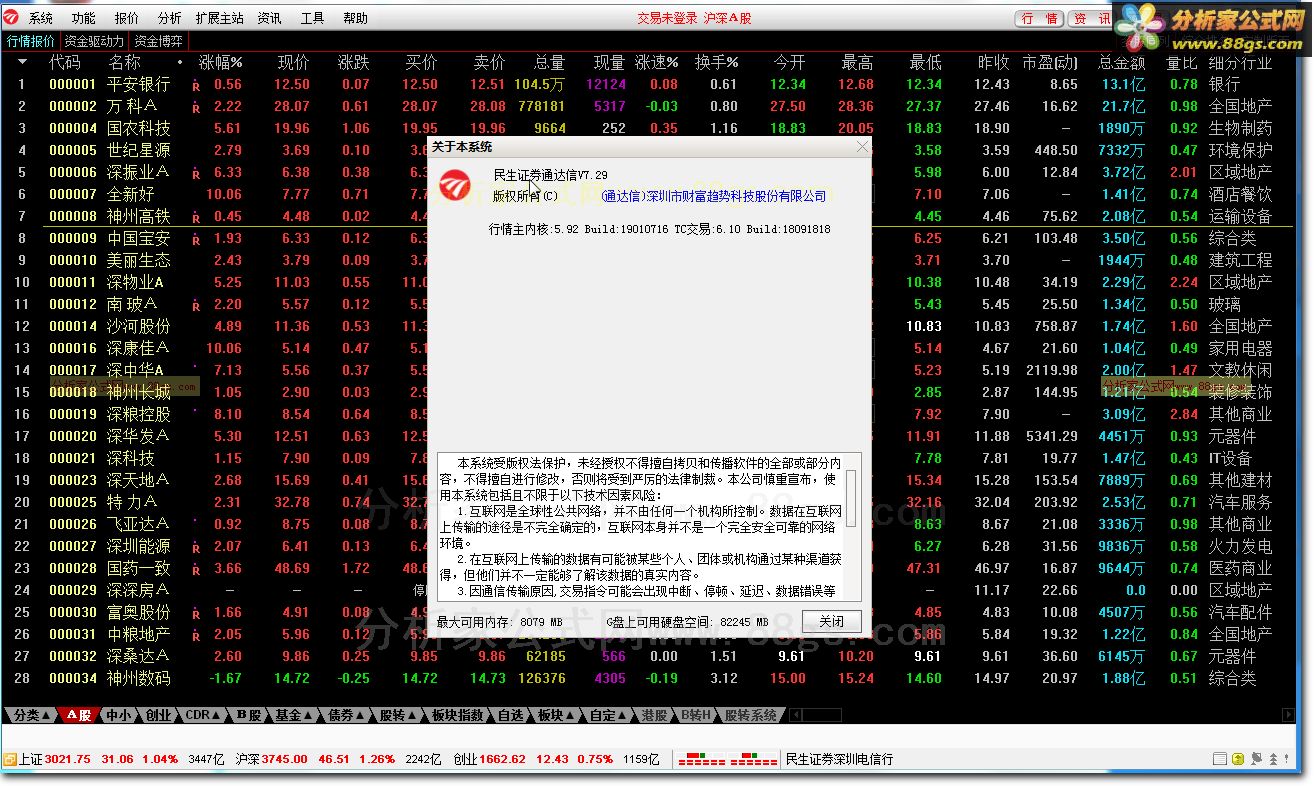Click 创业 index value 1662.62 in status bar
1314x786 pixels.
[502, 760]
